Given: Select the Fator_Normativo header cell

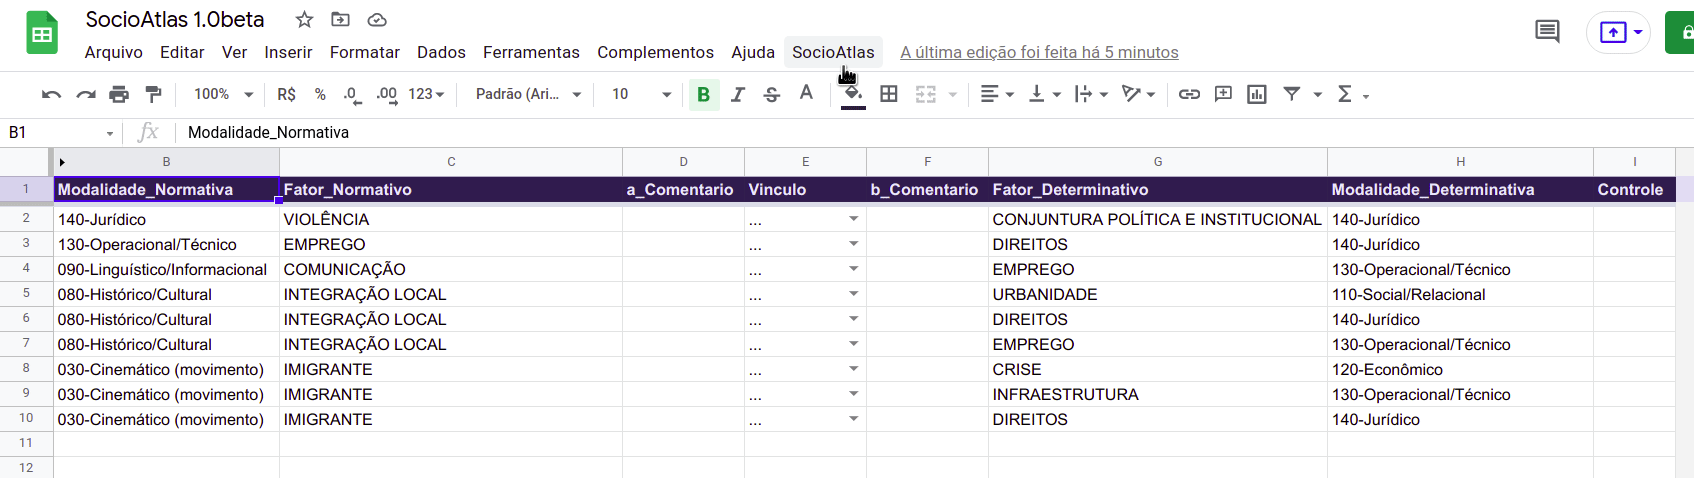Looking at the screenshot, I should (x=451, y=190).
